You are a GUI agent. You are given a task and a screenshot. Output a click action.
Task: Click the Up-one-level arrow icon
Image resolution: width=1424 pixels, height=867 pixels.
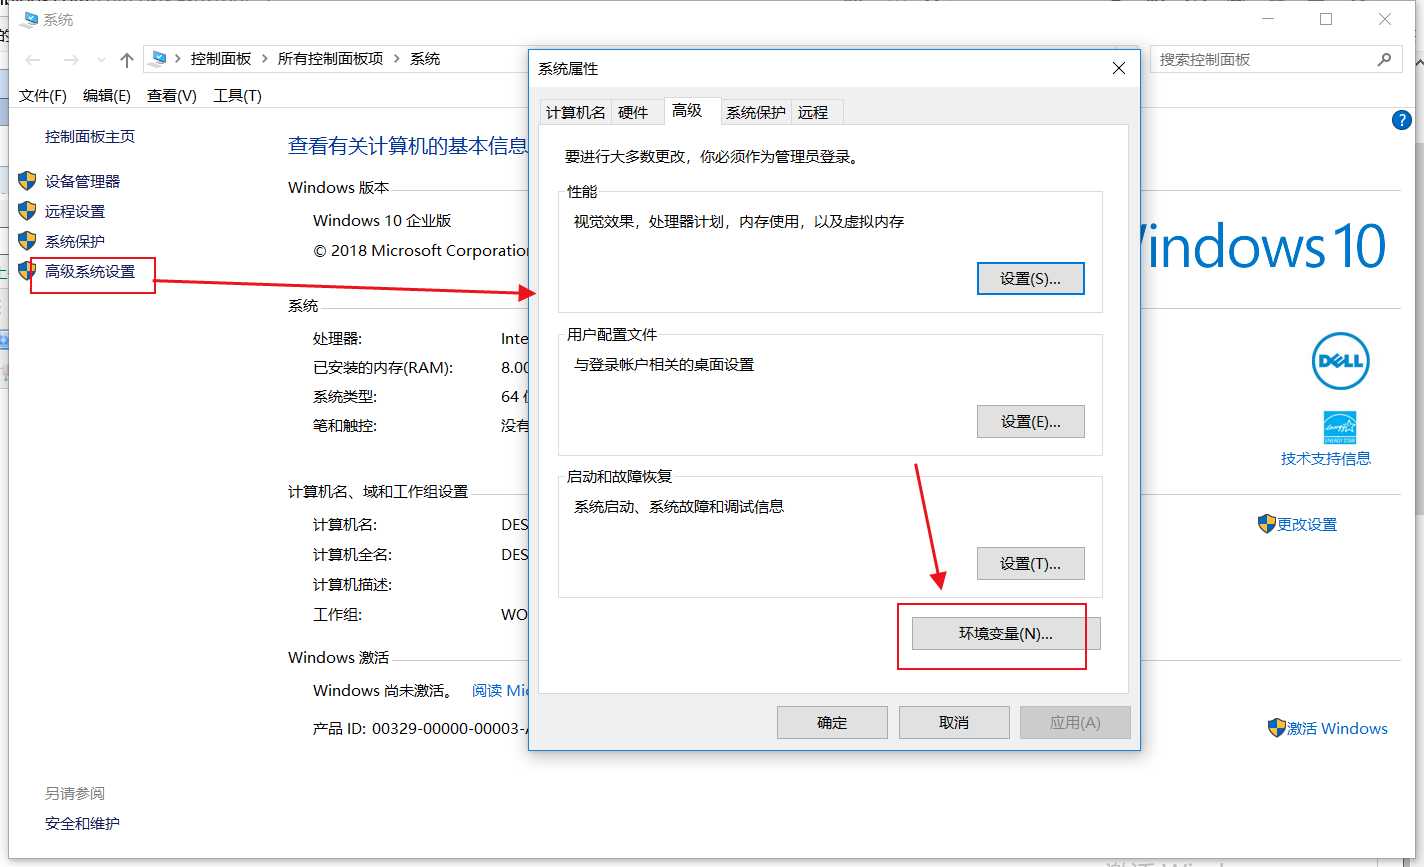pos(126,60)
